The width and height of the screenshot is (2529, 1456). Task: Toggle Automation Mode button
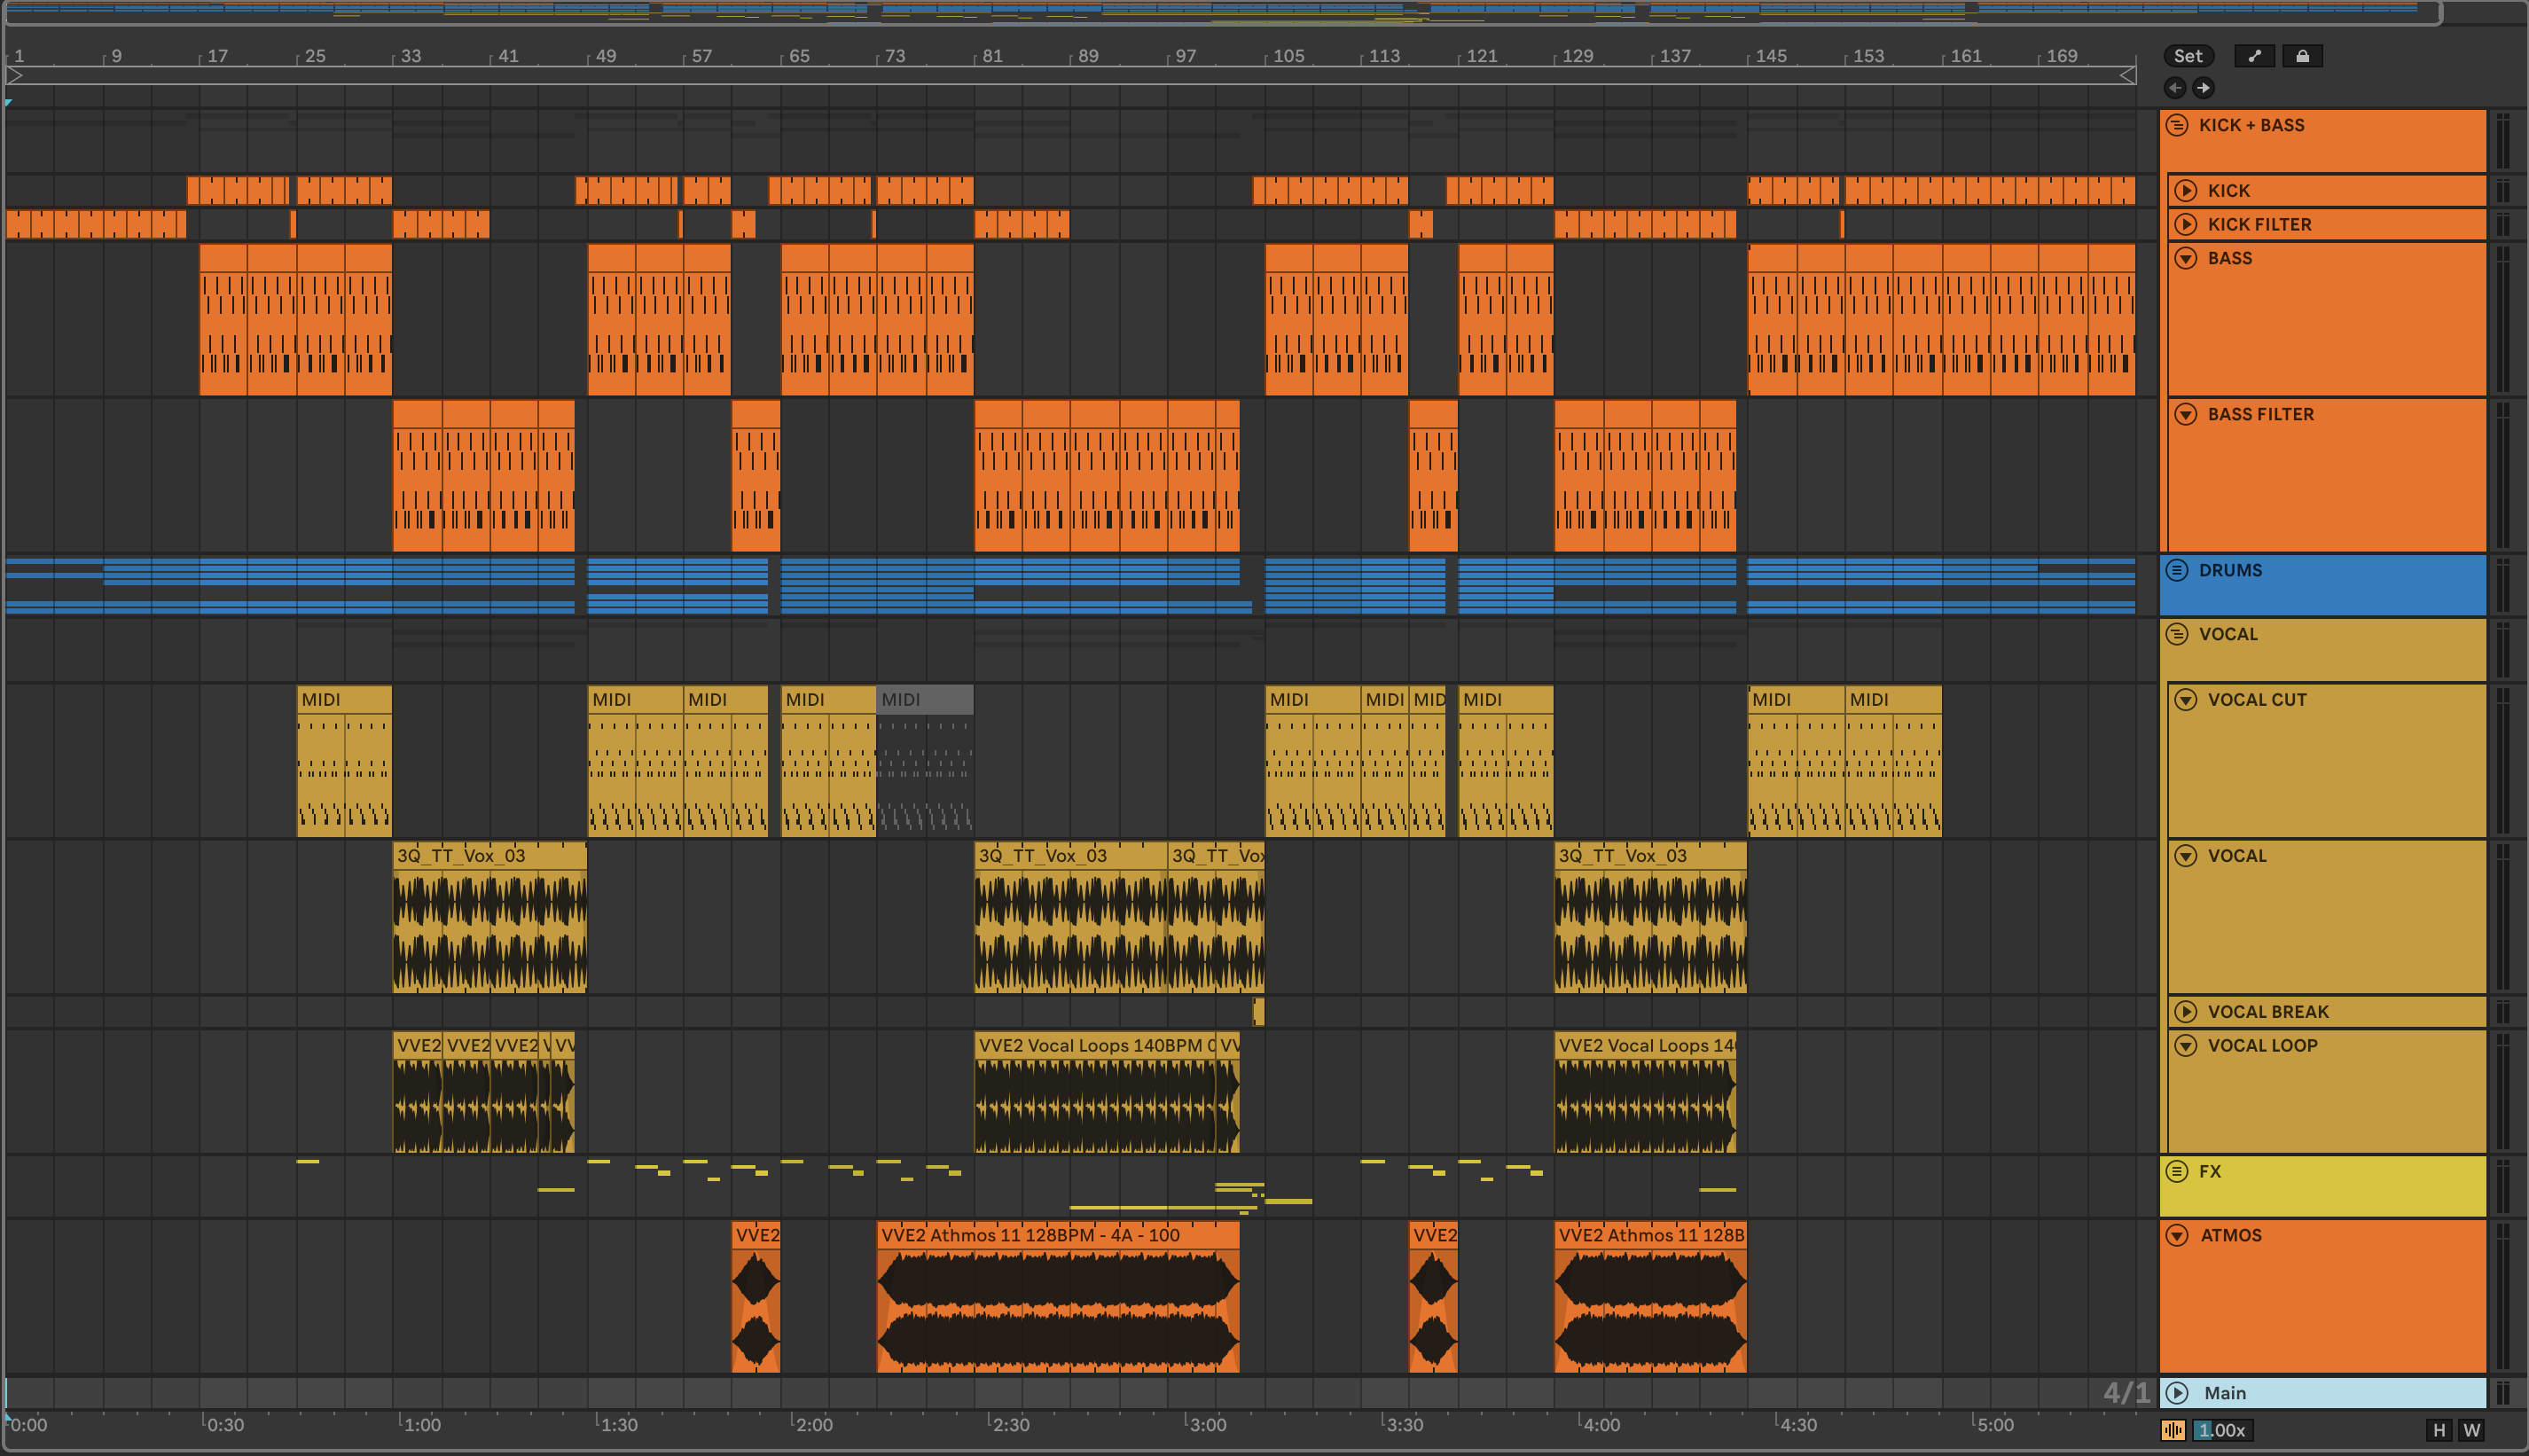2254,56
